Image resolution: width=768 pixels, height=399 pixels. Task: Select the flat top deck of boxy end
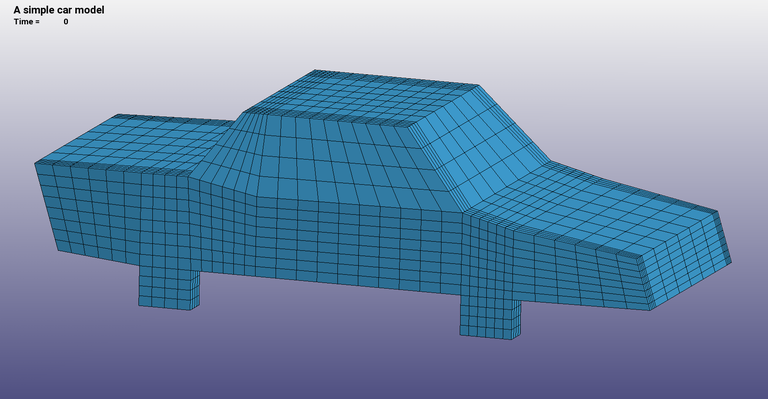coord(132,142)
